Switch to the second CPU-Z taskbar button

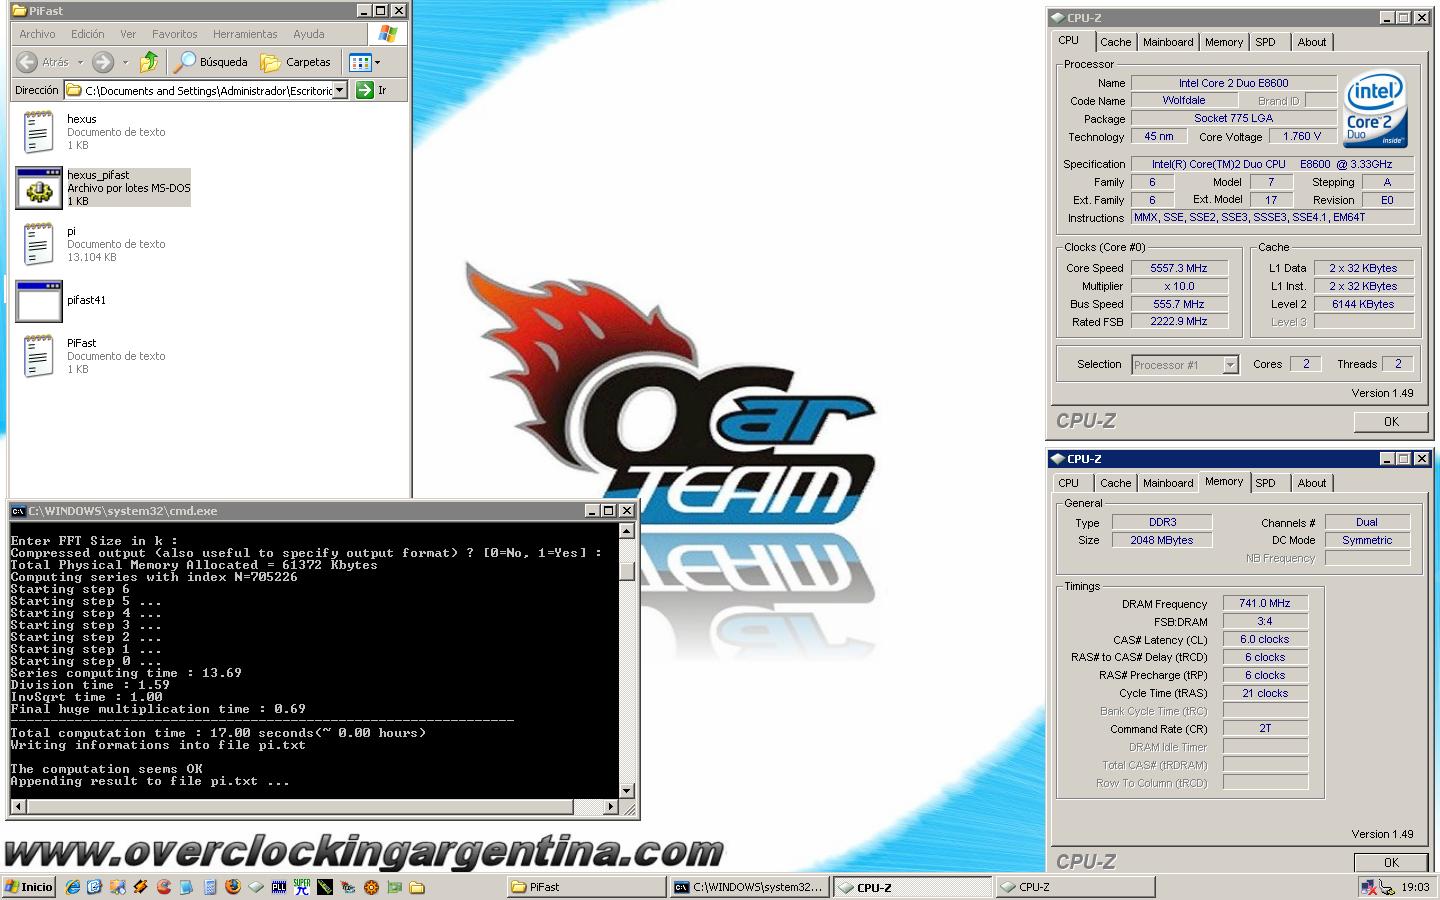(1076, 887)
